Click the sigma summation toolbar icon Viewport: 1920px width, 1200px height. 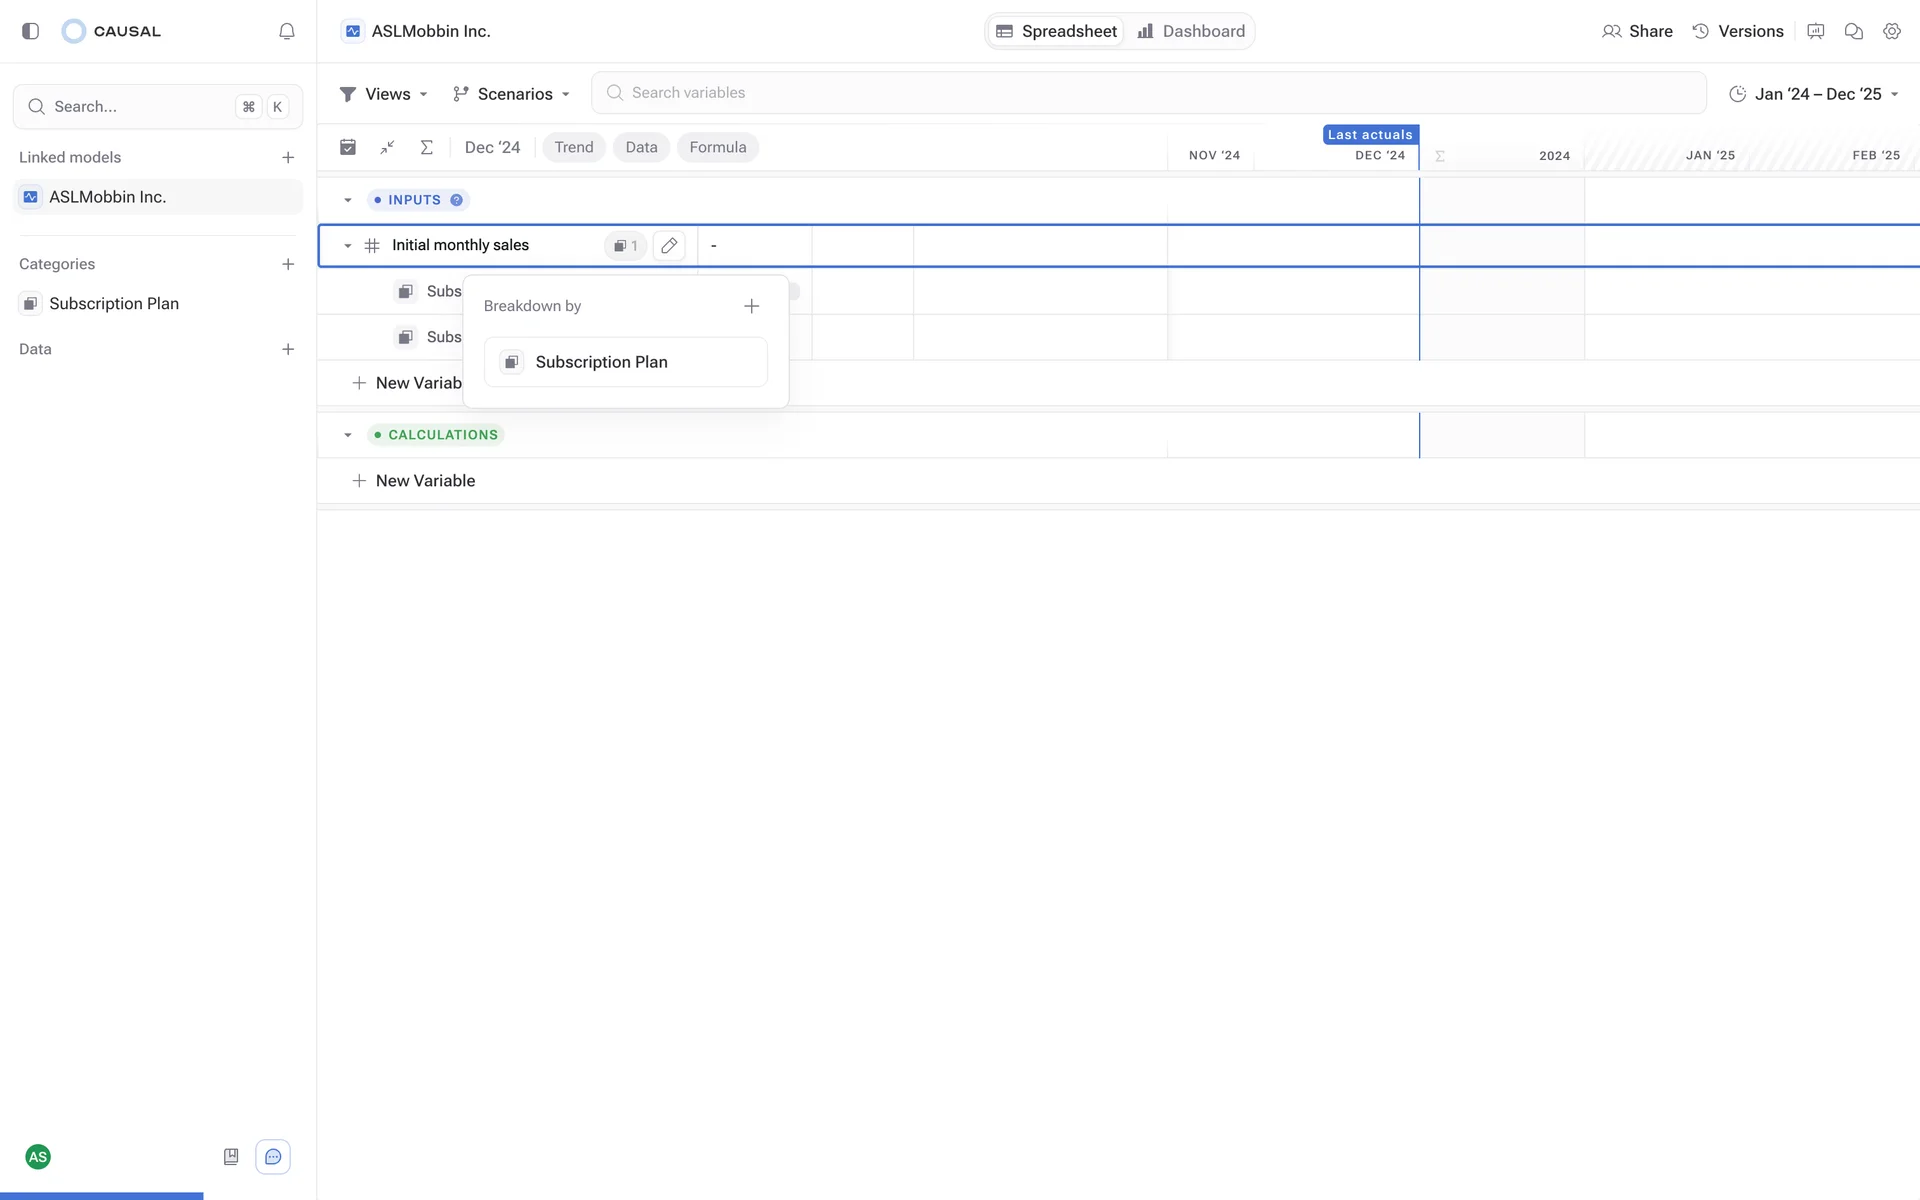(x=426, y=147)
